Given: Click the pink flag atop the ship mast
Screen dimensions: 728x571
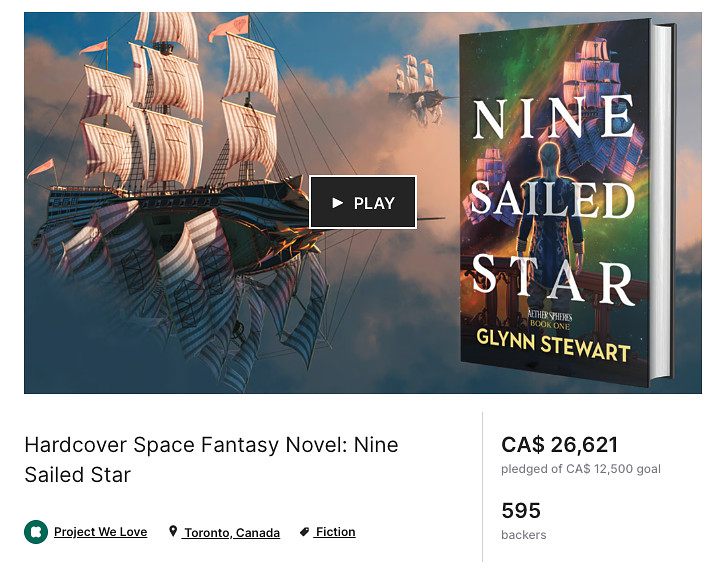Looking at the screenshot, I should pyautogui.click(x=228, y=27).
